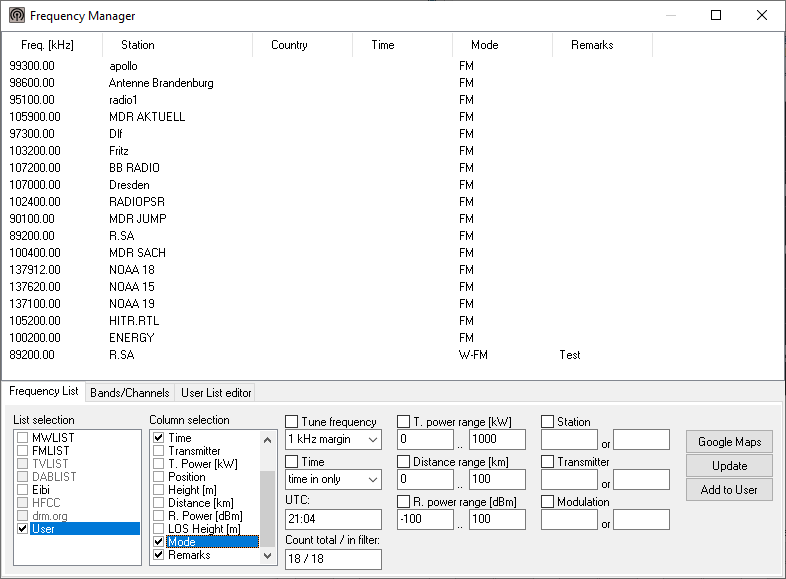
Task: Click the T. power range maximum 1000 field
Action: [497, 440]
